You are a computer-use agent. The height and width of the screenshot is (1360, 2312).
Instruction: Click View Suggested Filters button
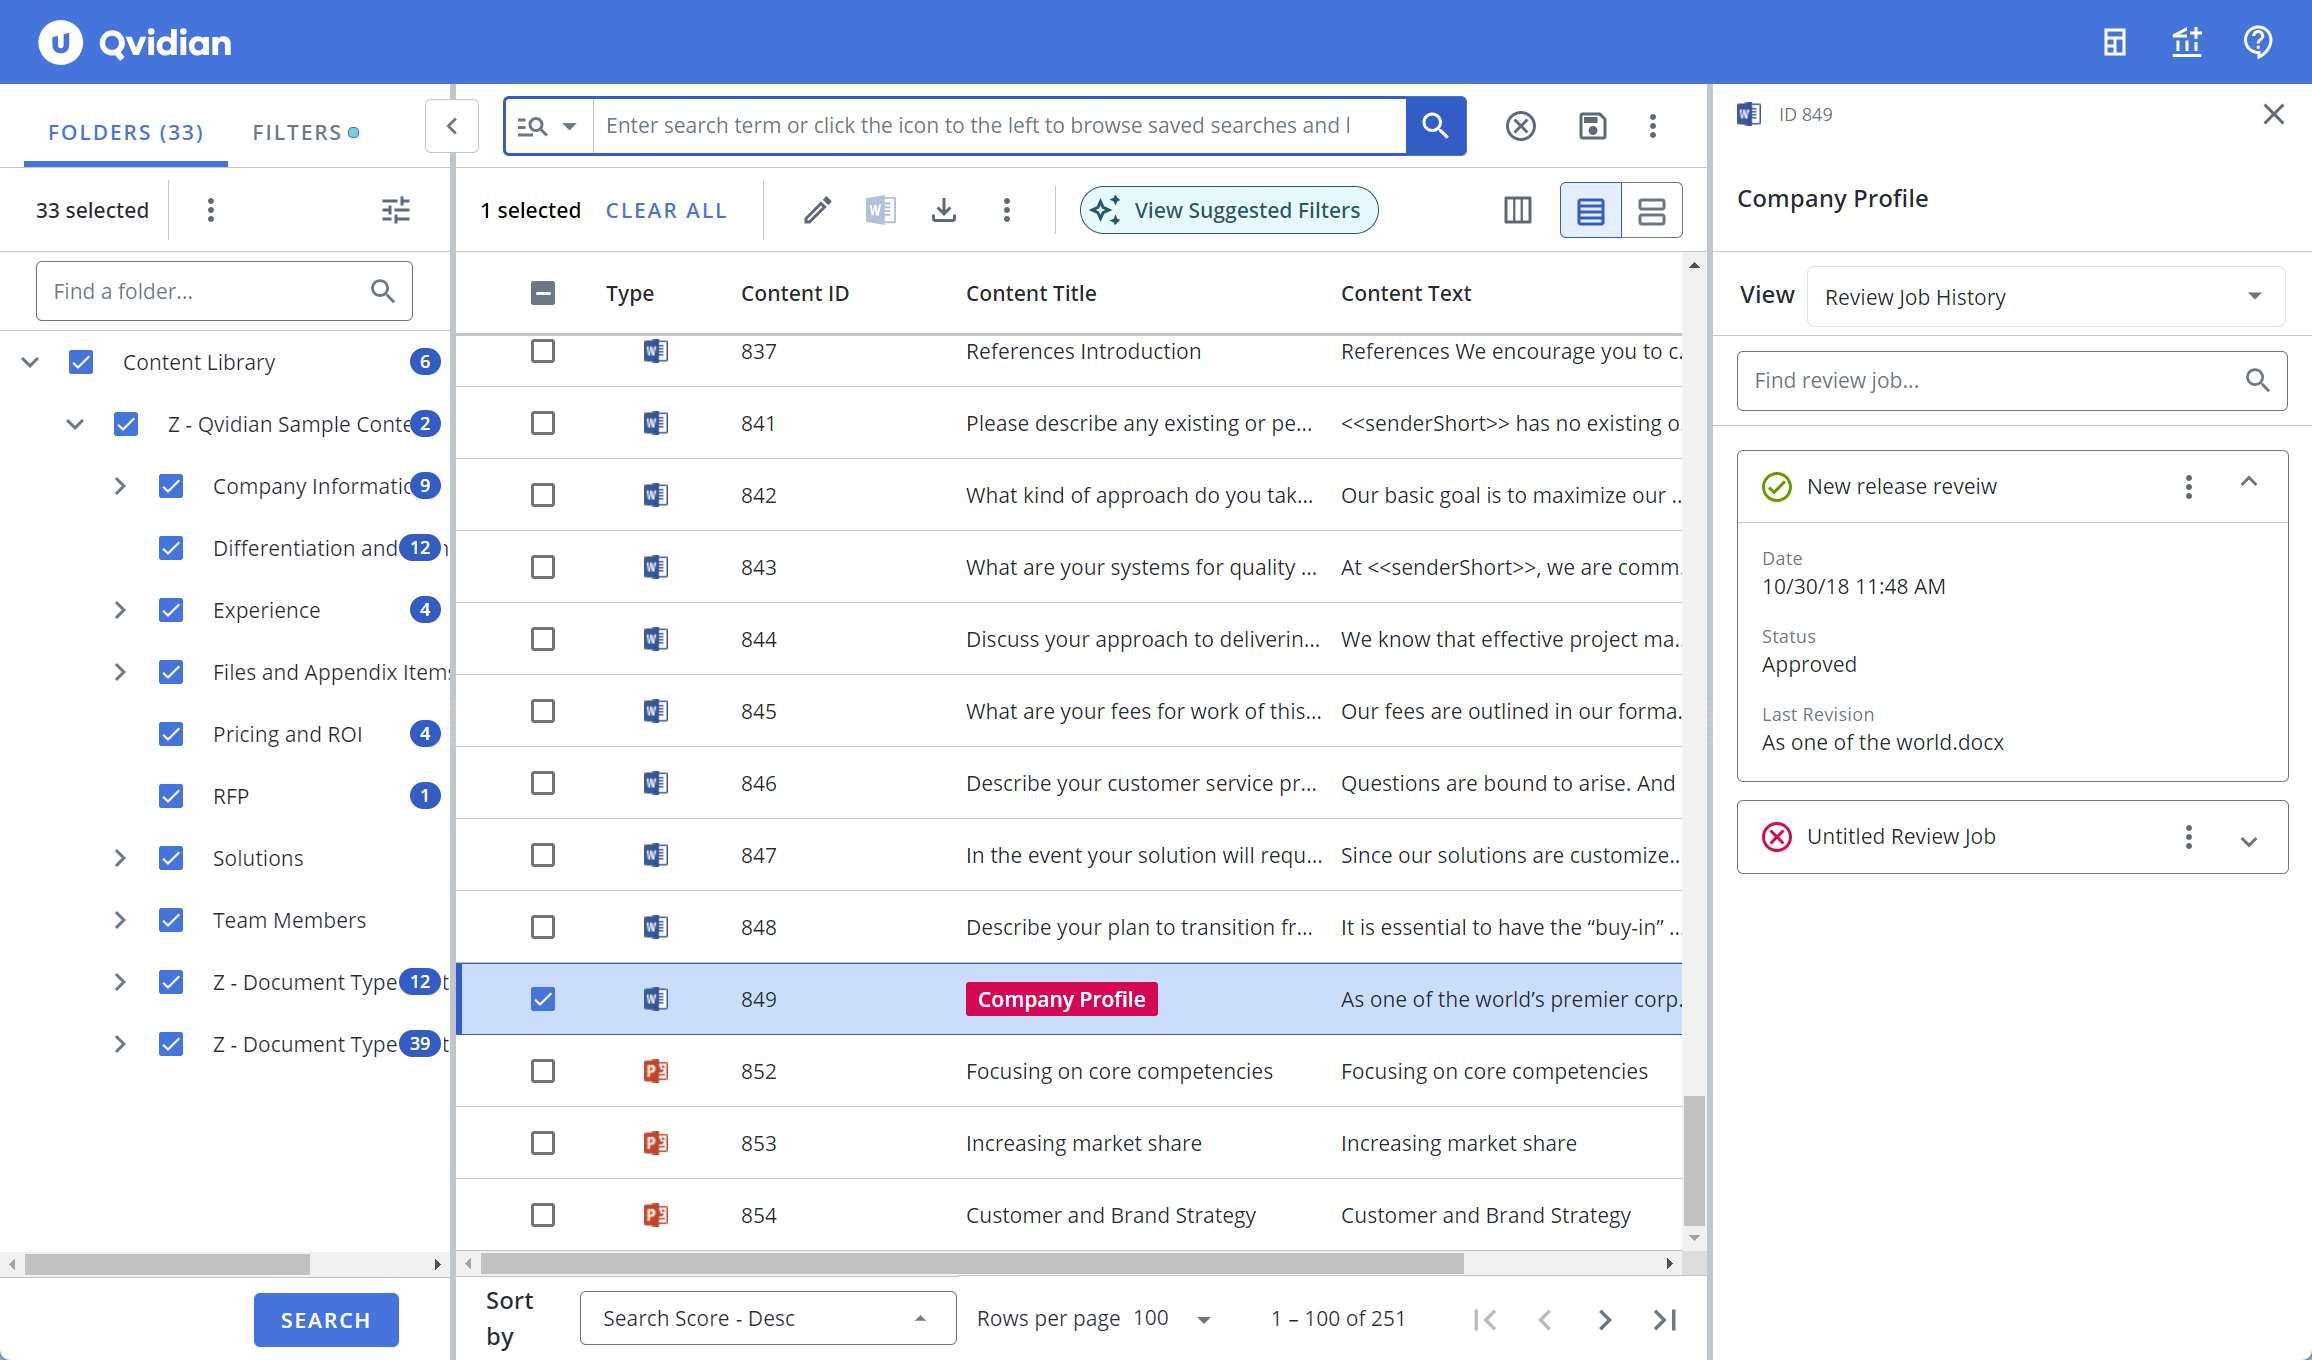(1229, 210)
